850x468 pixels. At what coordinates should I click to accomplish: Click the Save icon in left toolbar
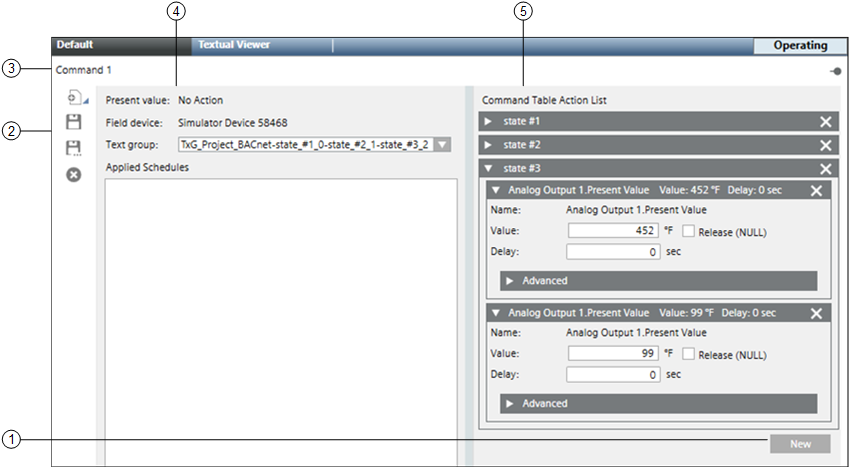[x=73, y=122]
